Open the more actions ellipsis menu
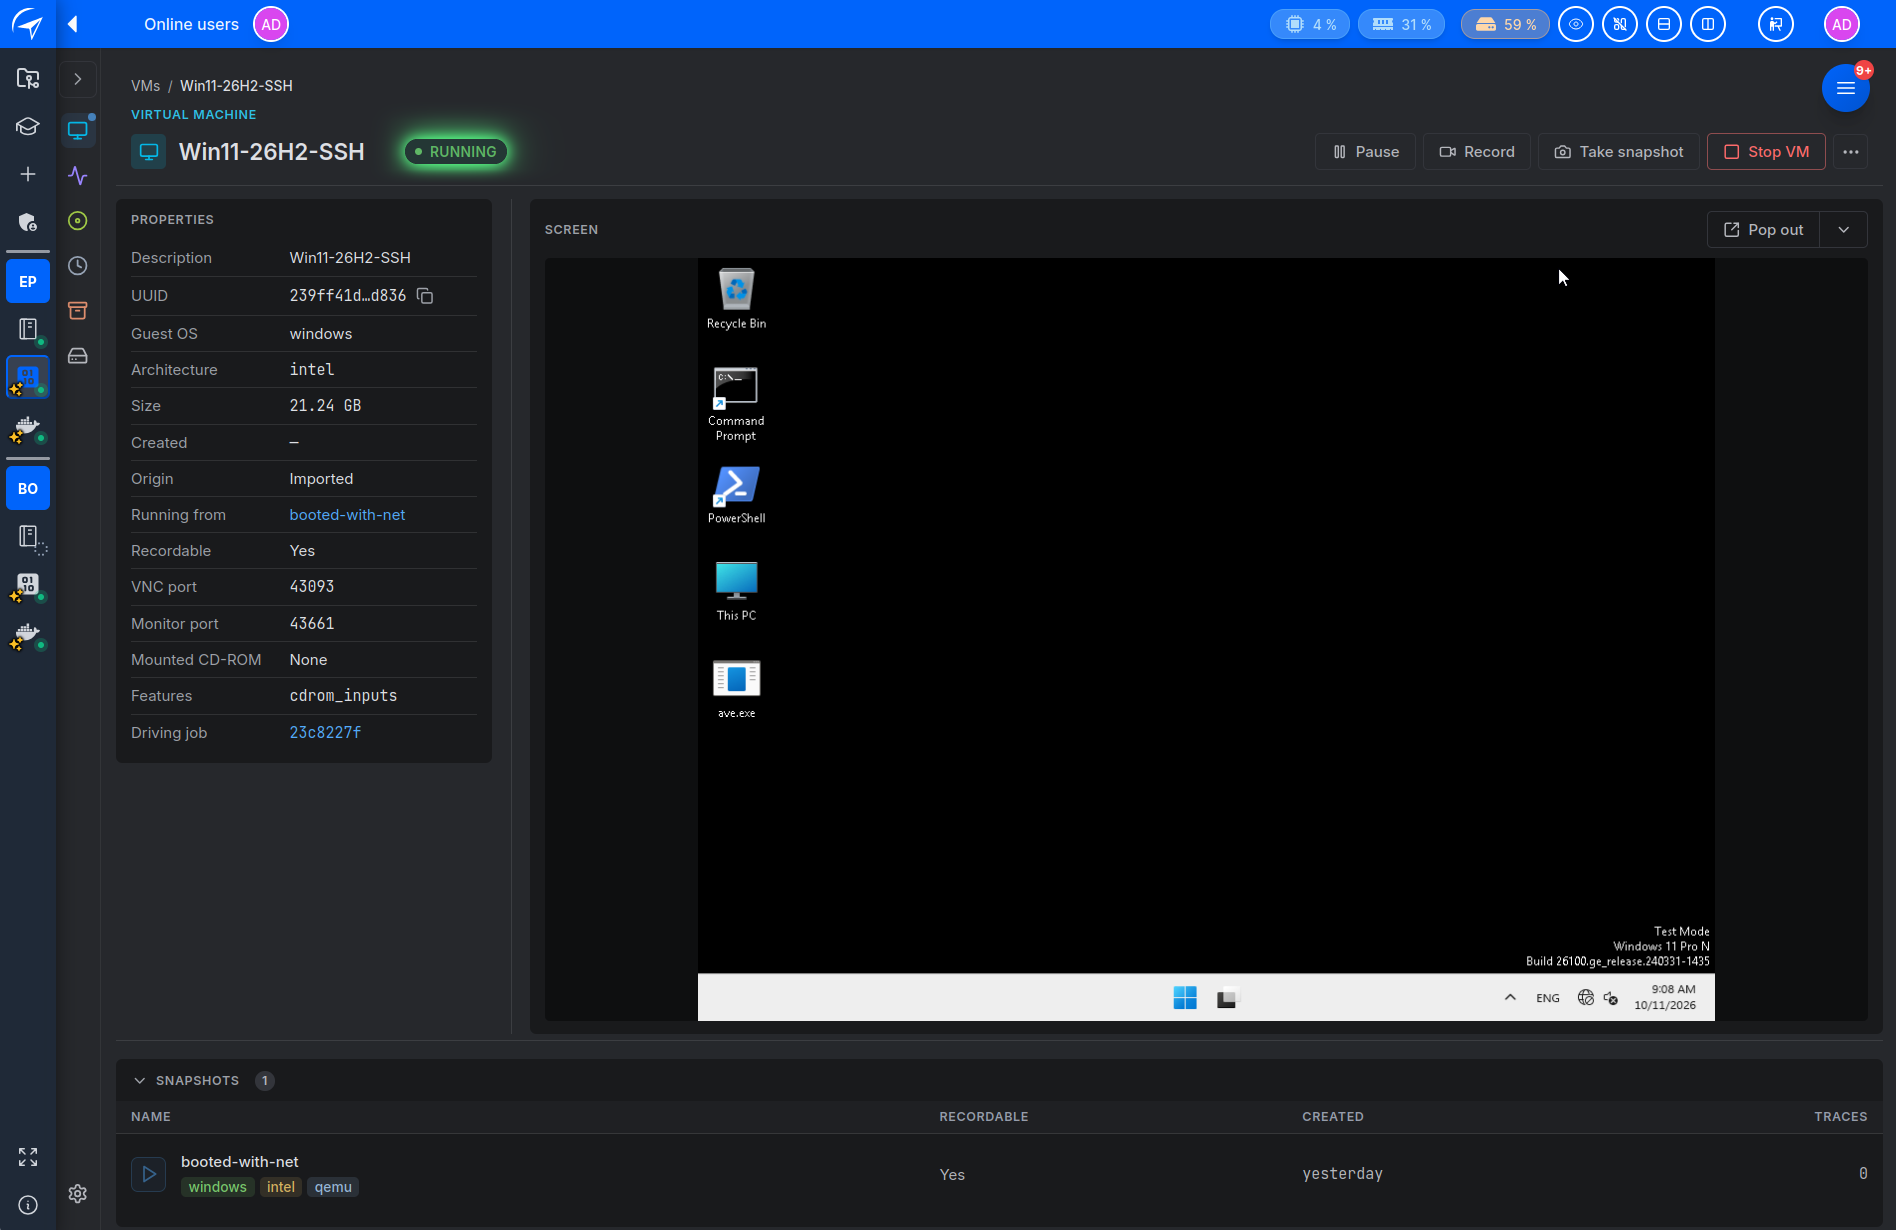Viewport: 1896px width, 1230px height. click(x=1851, y=152)
